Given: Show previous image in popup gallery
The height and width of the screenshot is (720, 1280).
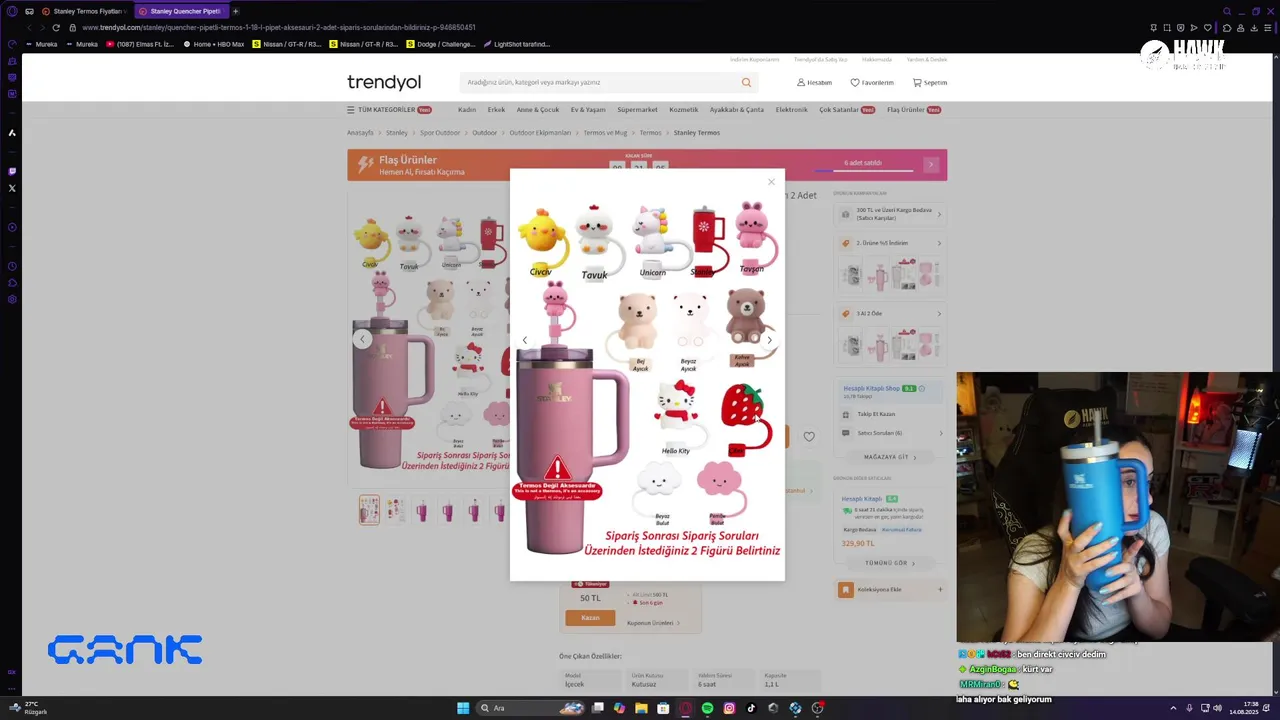Looking at the screenshot, I should [525, 340].
